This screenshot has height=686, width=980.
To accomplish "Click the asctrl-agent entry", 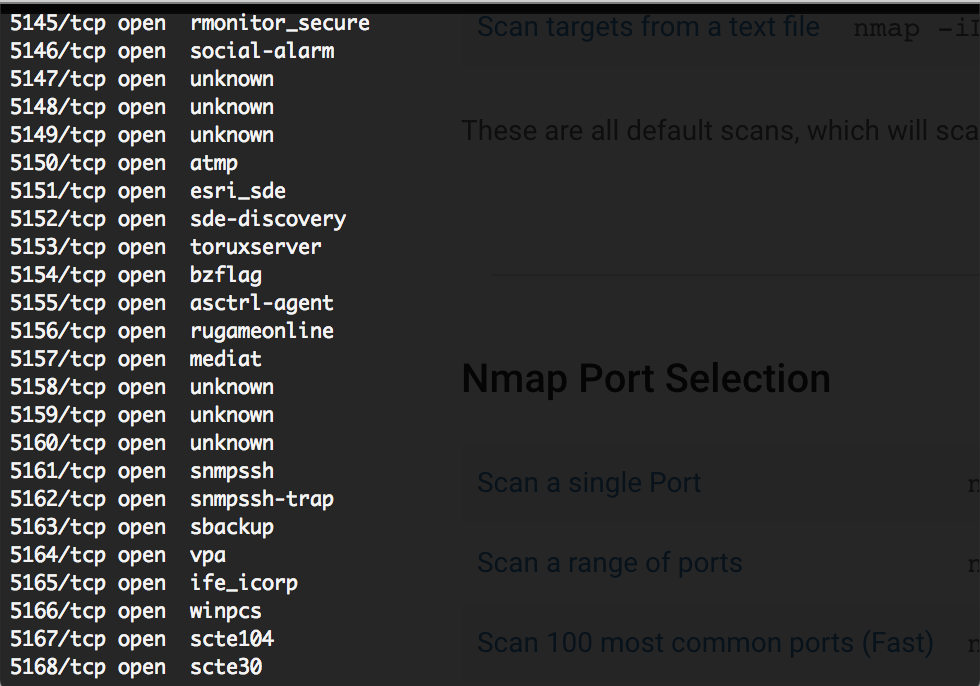I will point(172,303).
